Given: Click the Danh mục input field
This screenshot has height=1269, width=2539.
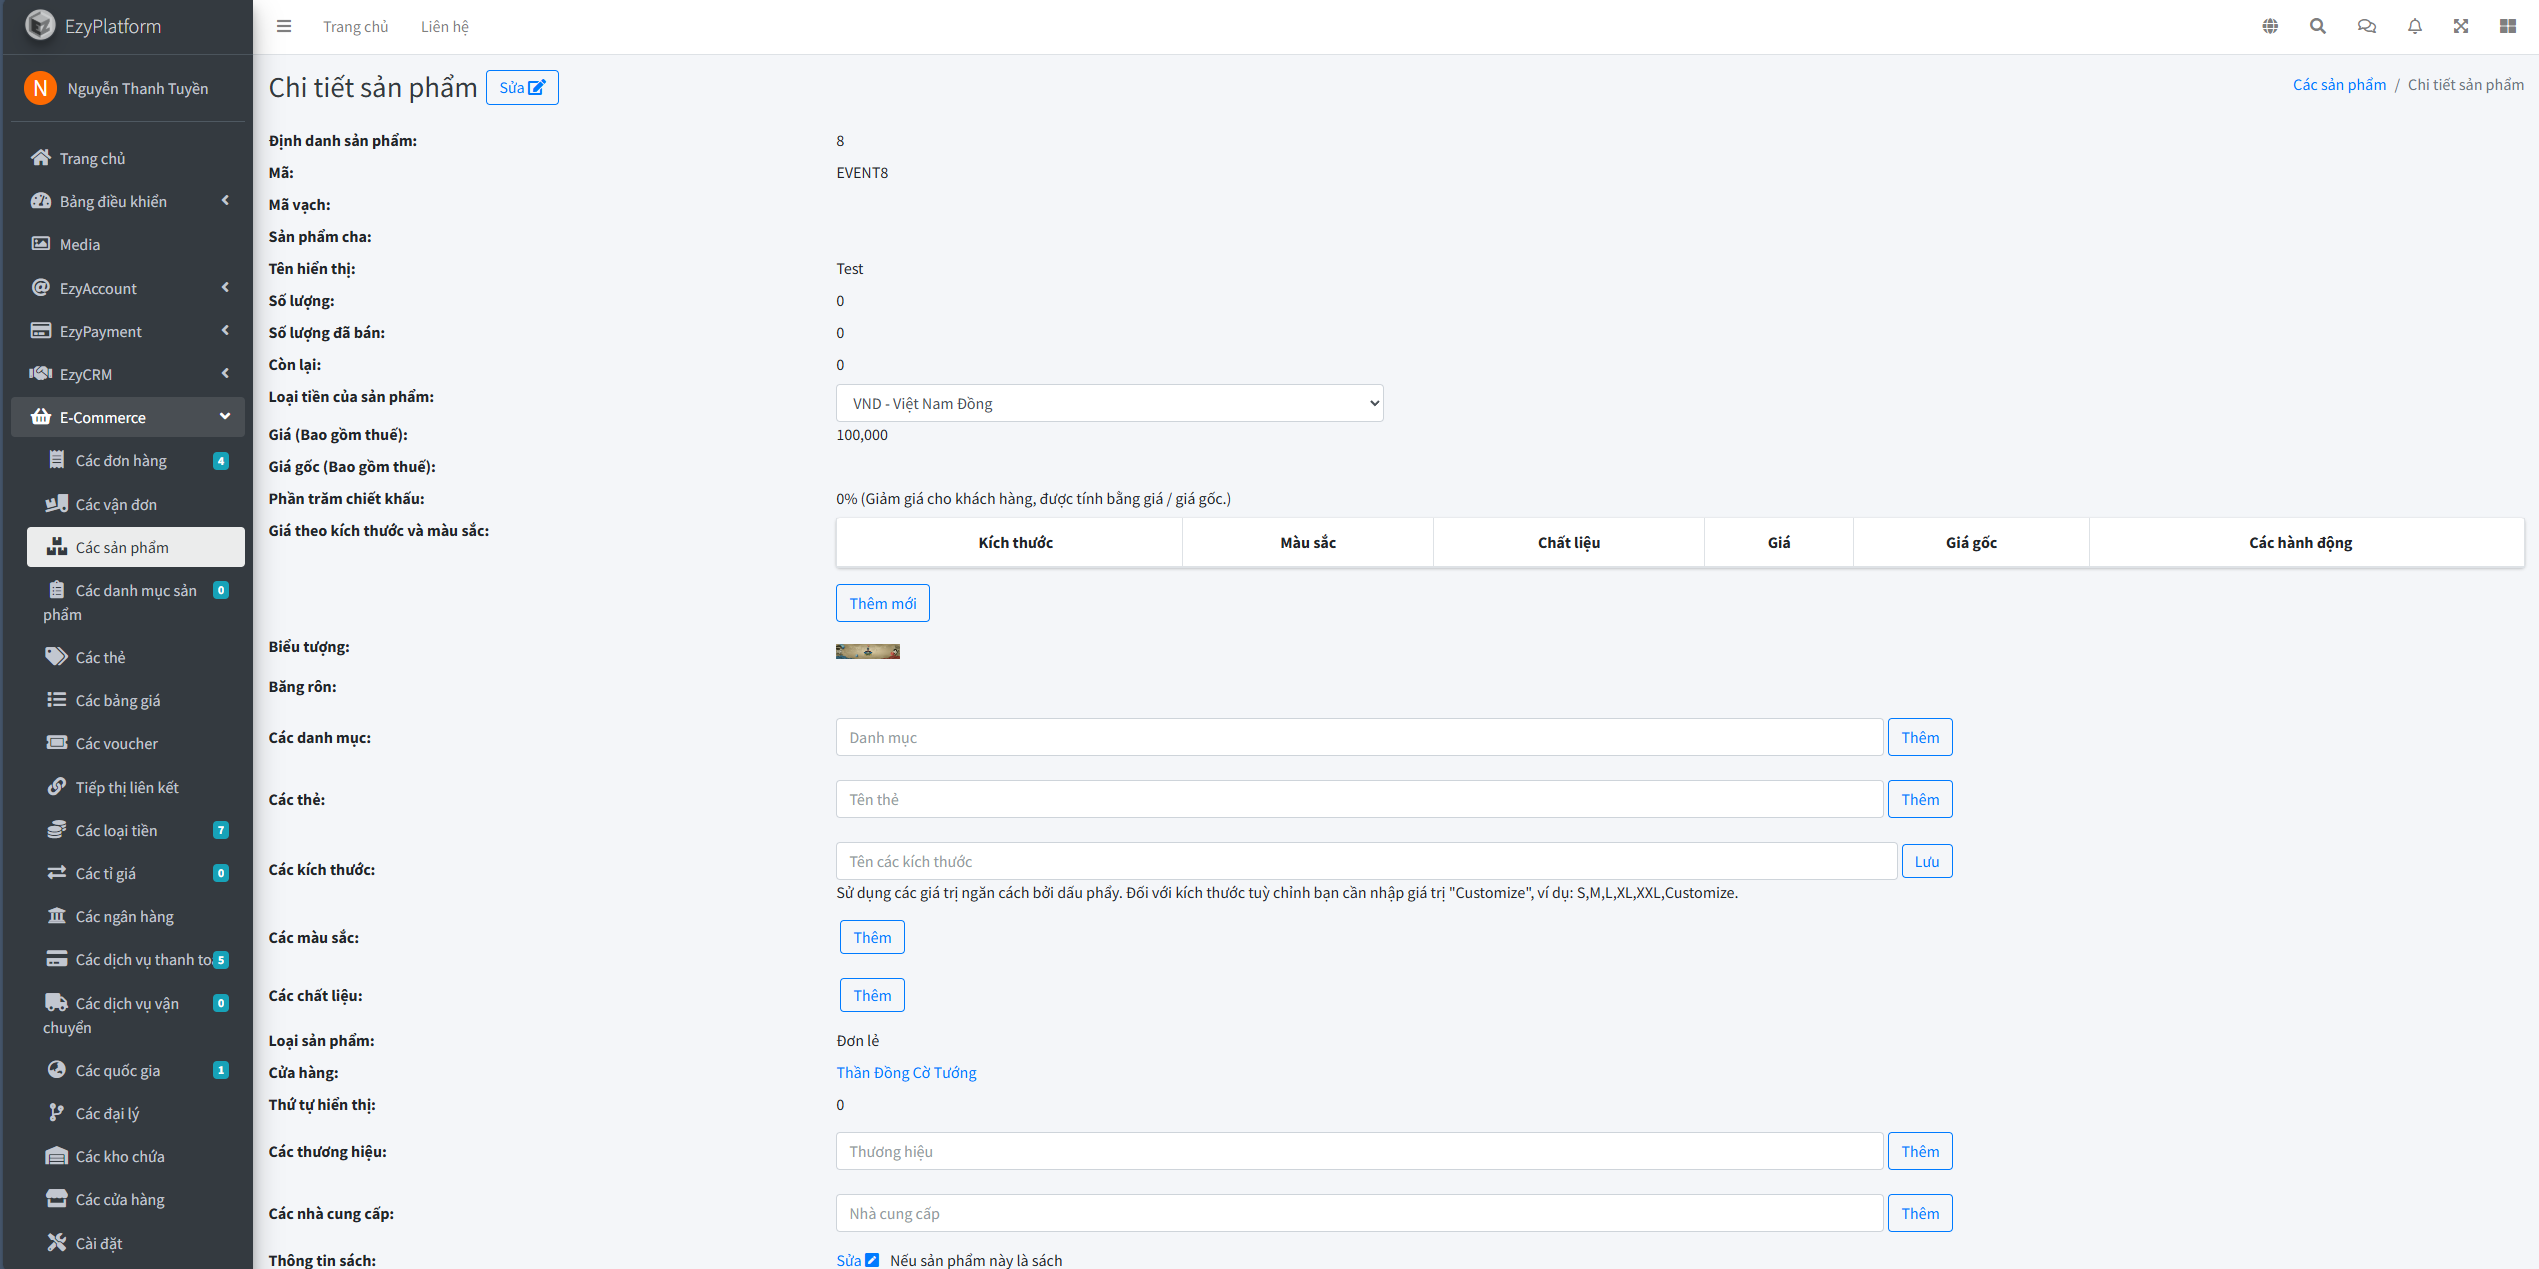Looking at the screenshot, I should click(x=1358, y=737).
